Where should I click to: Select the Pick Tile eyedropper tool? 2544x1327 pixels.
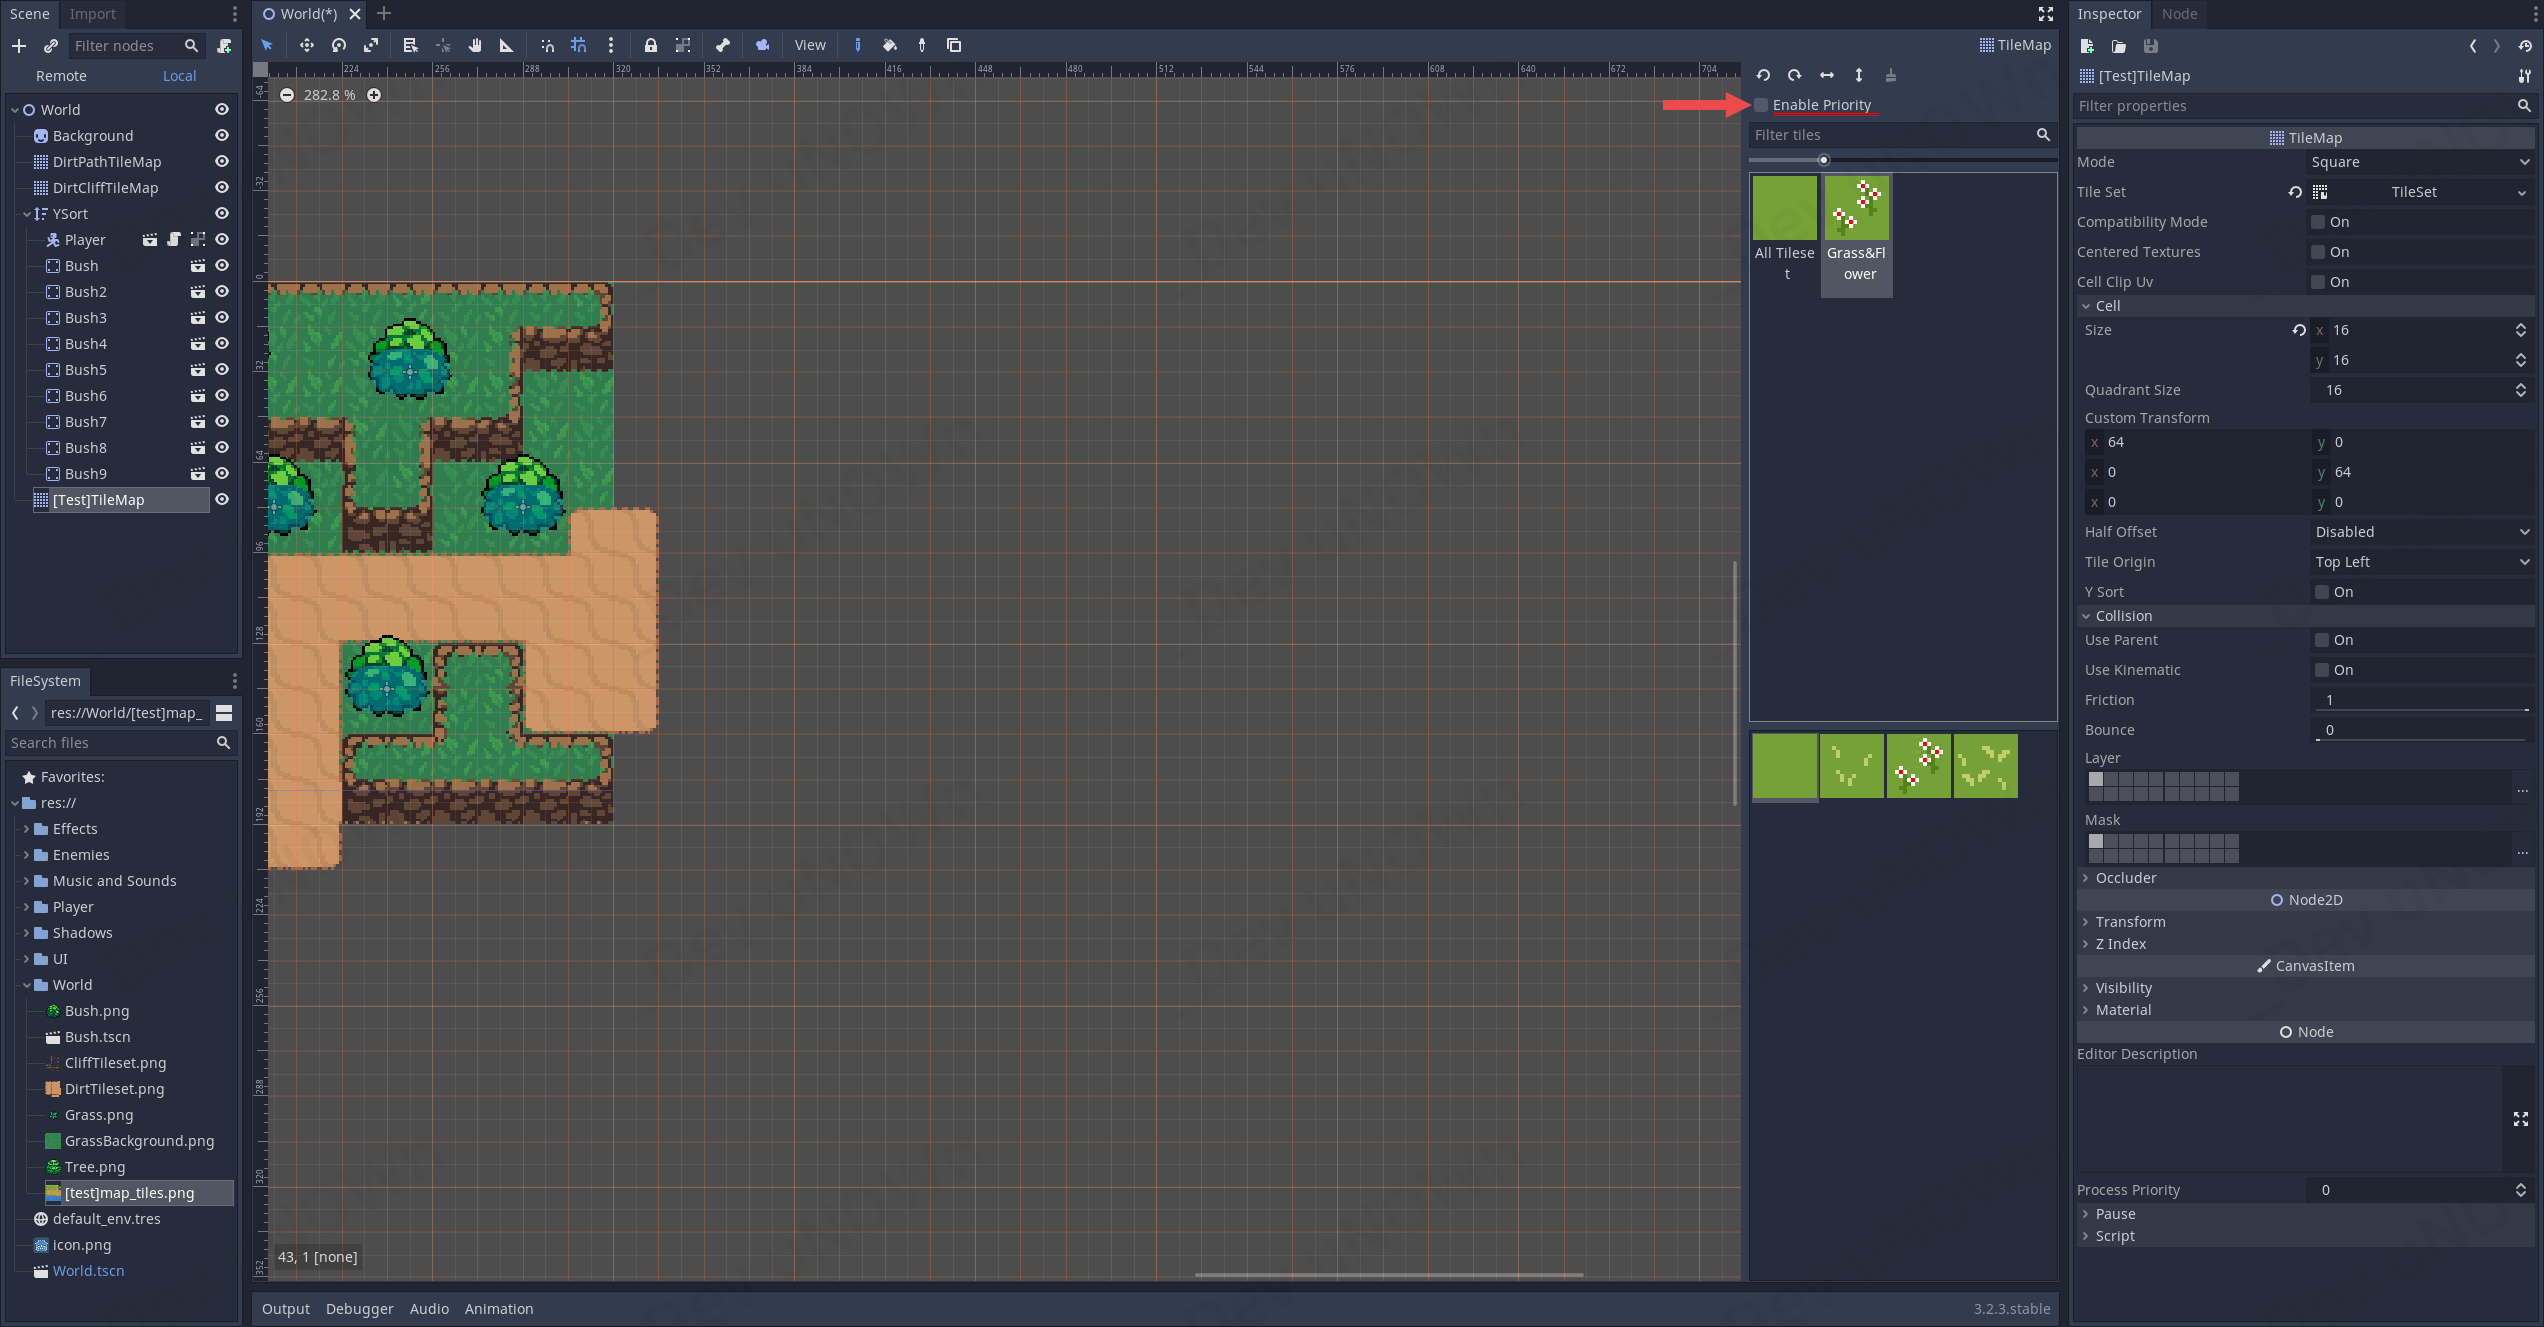922,45
